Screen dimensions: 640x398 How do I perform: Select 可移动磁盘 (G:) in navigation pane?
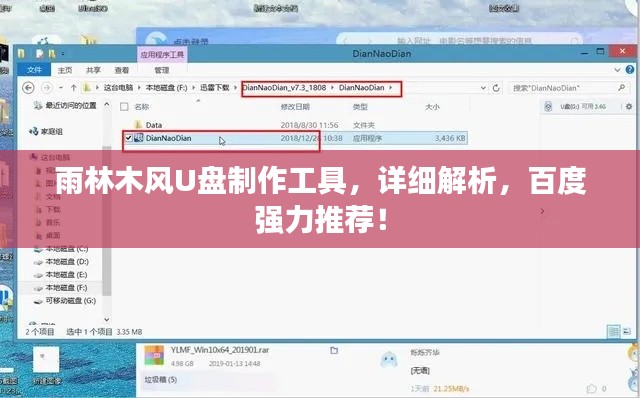(x=70, y=301)
